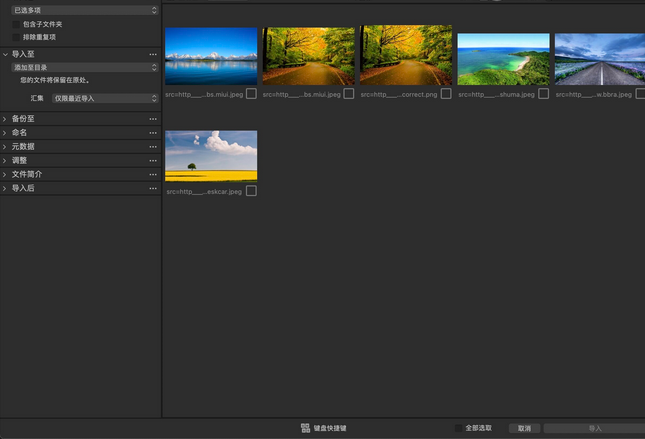
Task: Expand the 调整 section chevron
Action: 5,160
